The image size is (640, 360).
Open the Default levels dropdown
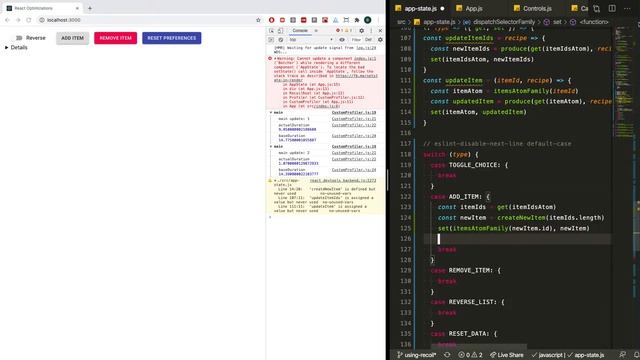click(x=369, y=40)
